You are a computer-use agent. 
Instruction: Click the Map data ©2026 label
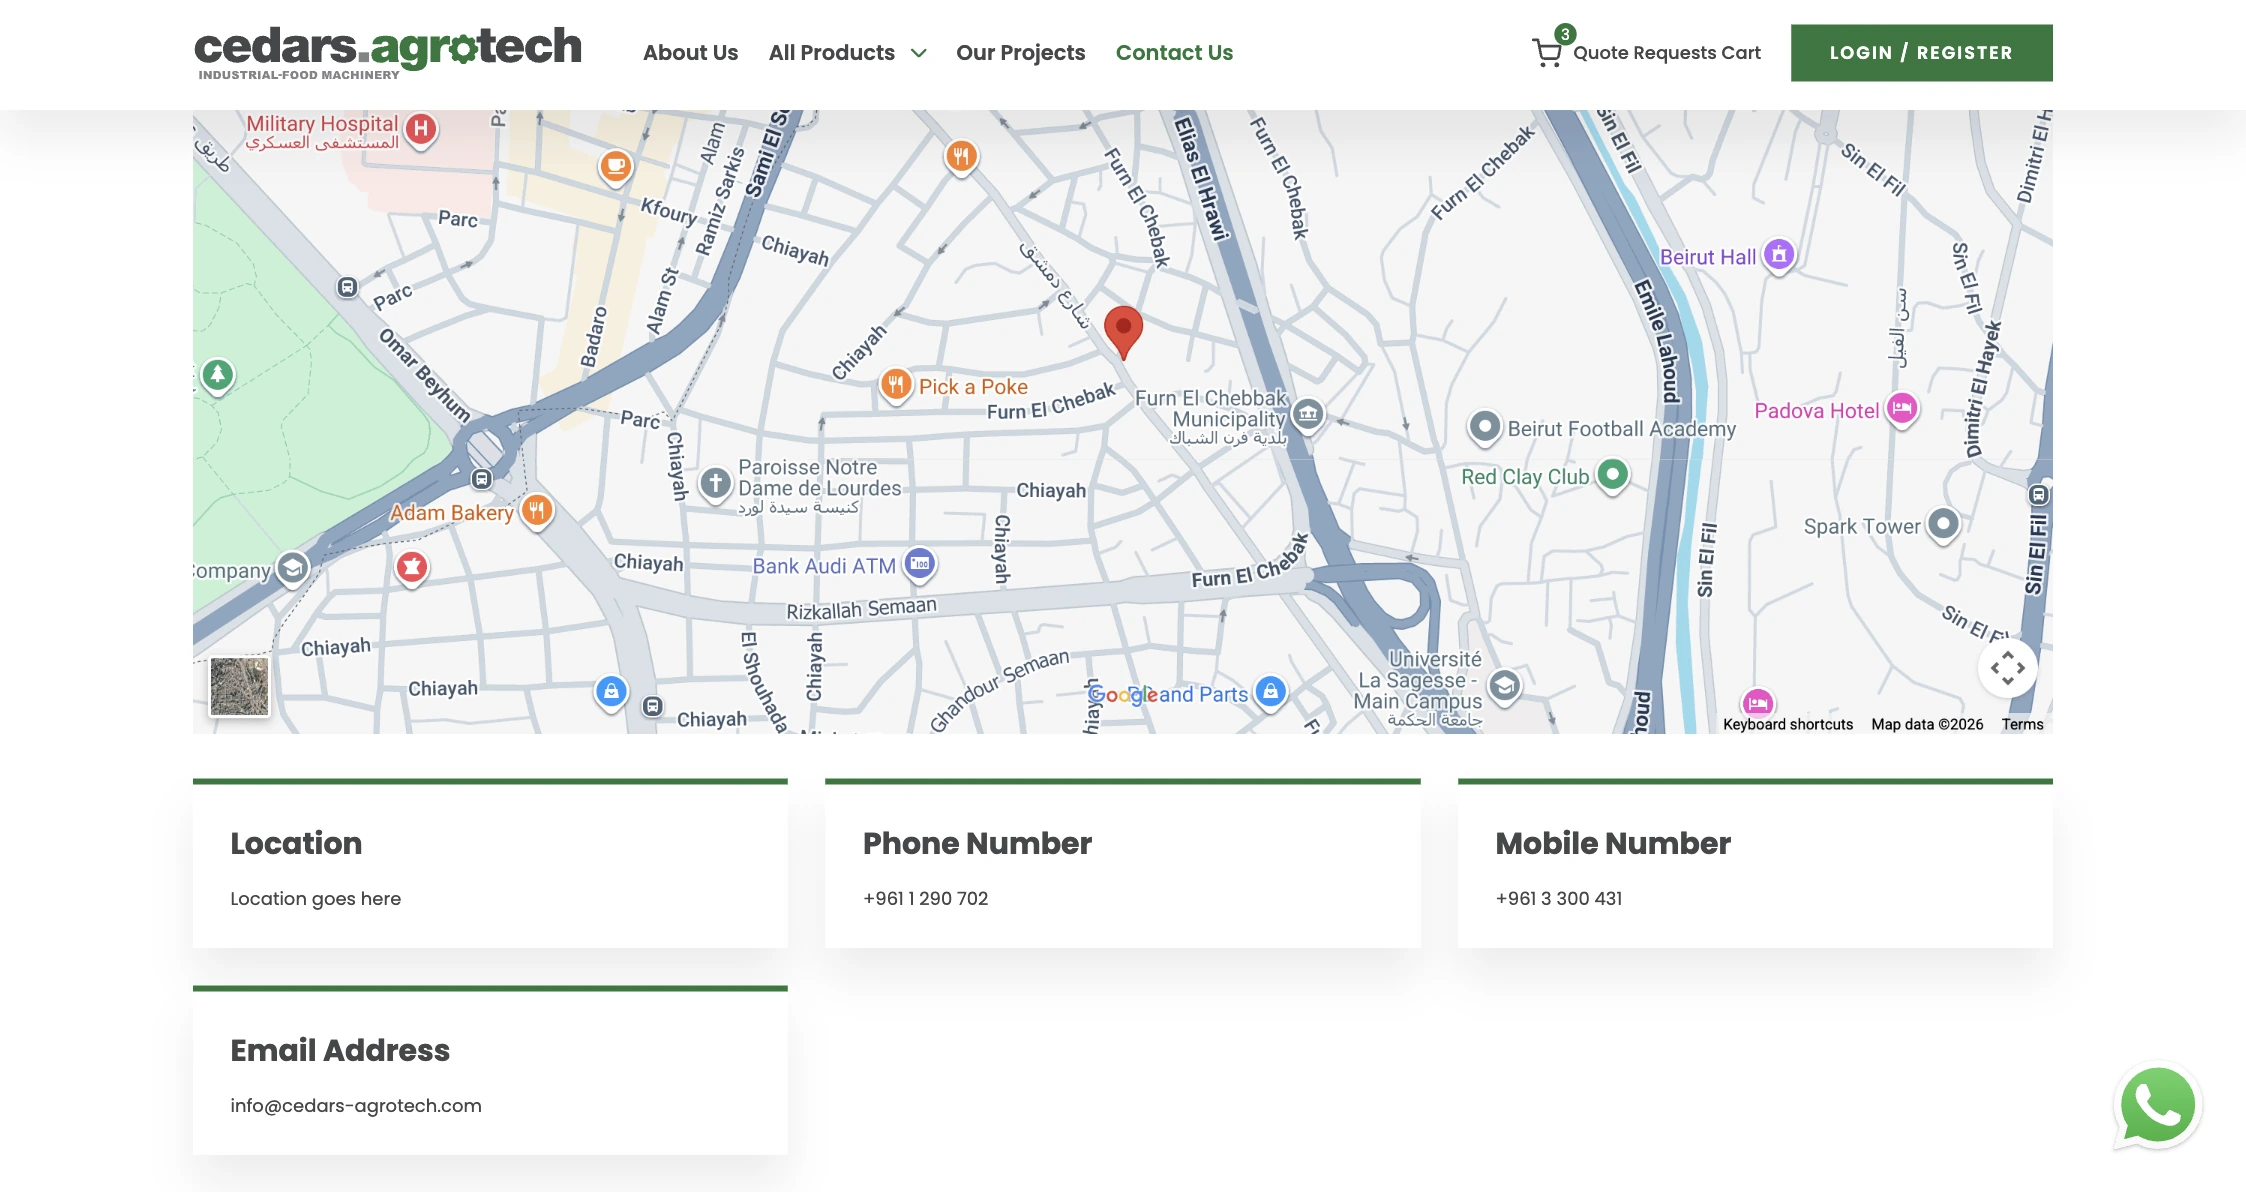1927,724
